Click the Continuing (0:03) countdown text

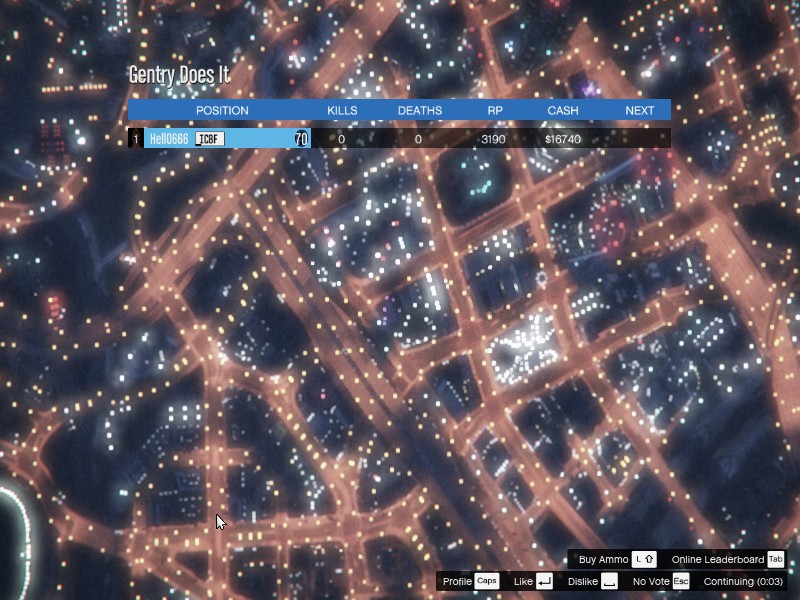point(743,581)
